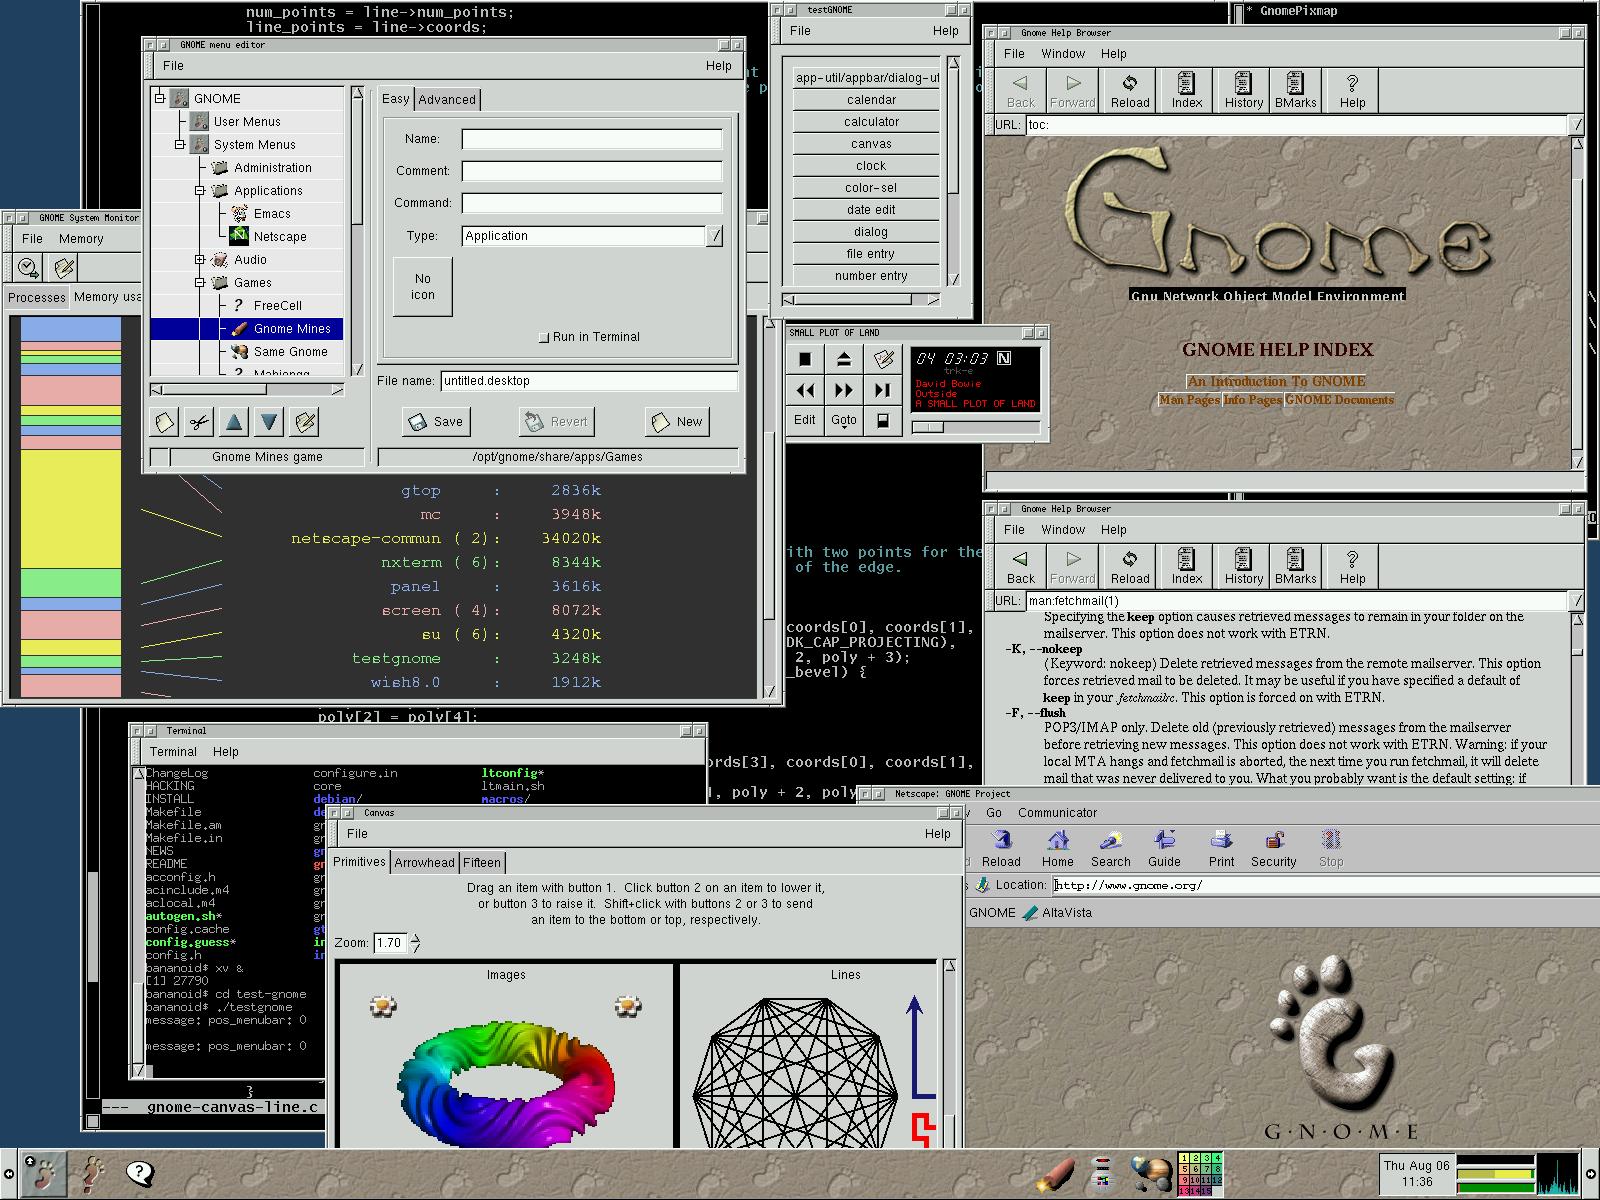
Task: Skip to next CD track
Action: tap(883, 390)
